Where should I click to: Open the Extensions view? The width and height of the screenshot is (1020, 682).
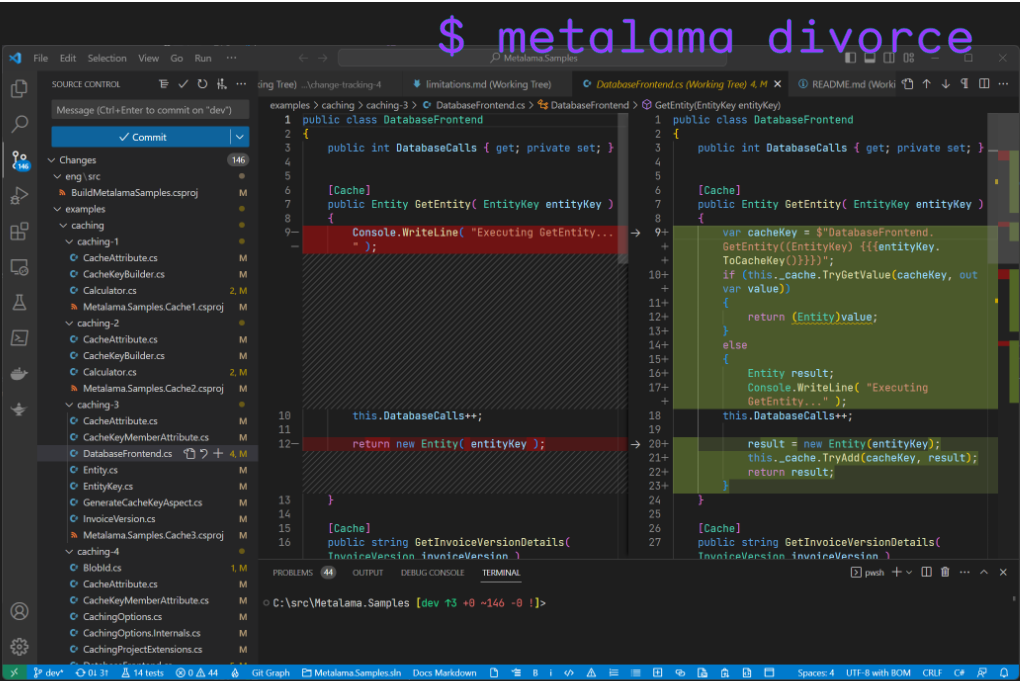click(20, 231)
